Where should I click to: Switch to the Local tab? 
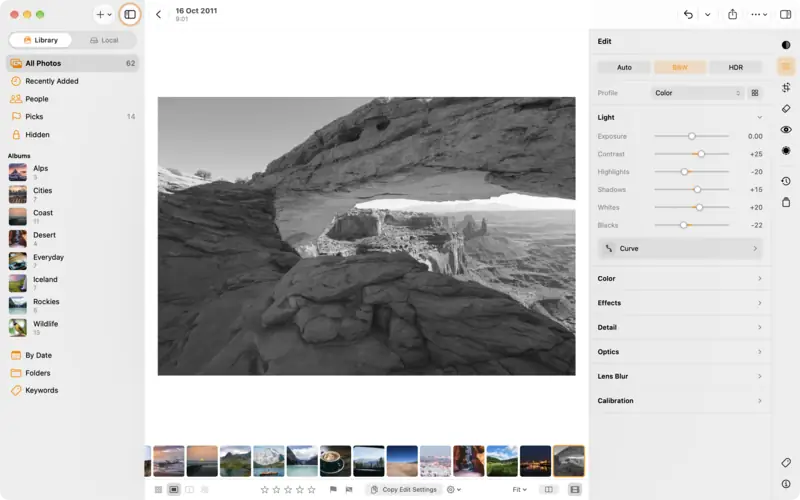[104, 40]
